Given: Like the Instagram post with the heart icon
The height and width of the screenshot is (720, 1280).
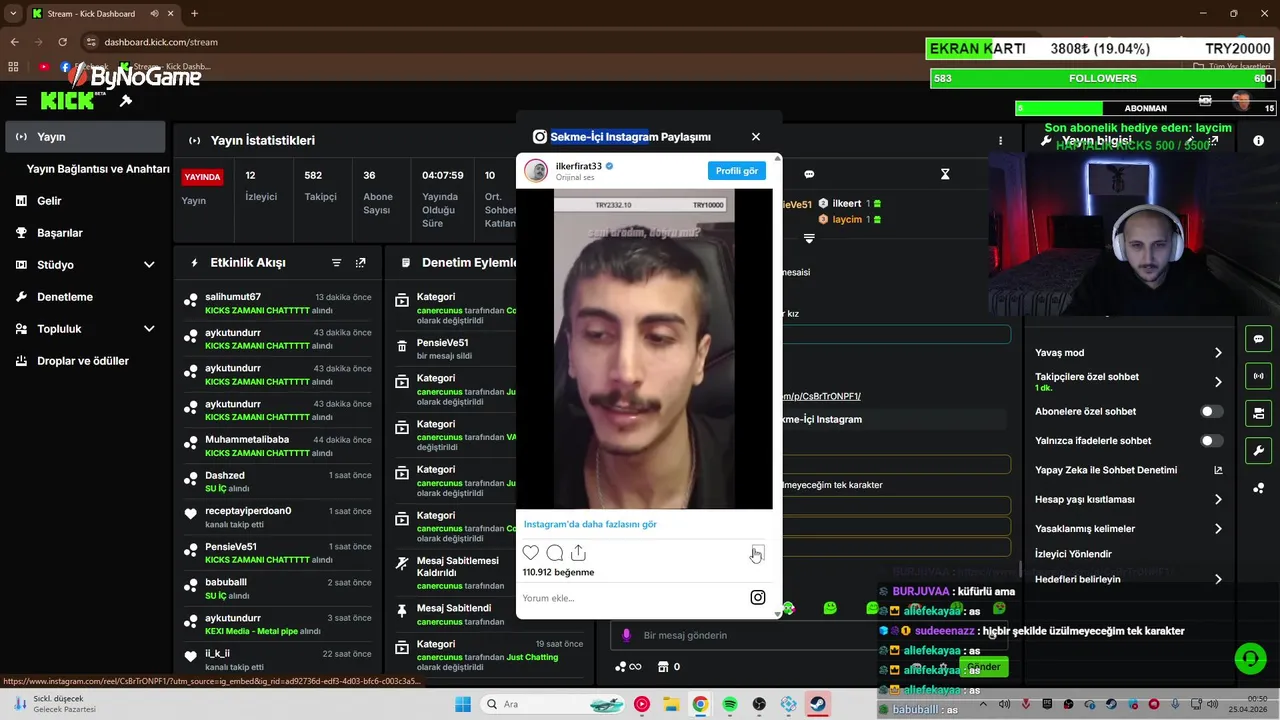Looking at the screenshot, I should pyautogui.click(x=531, y=553).
